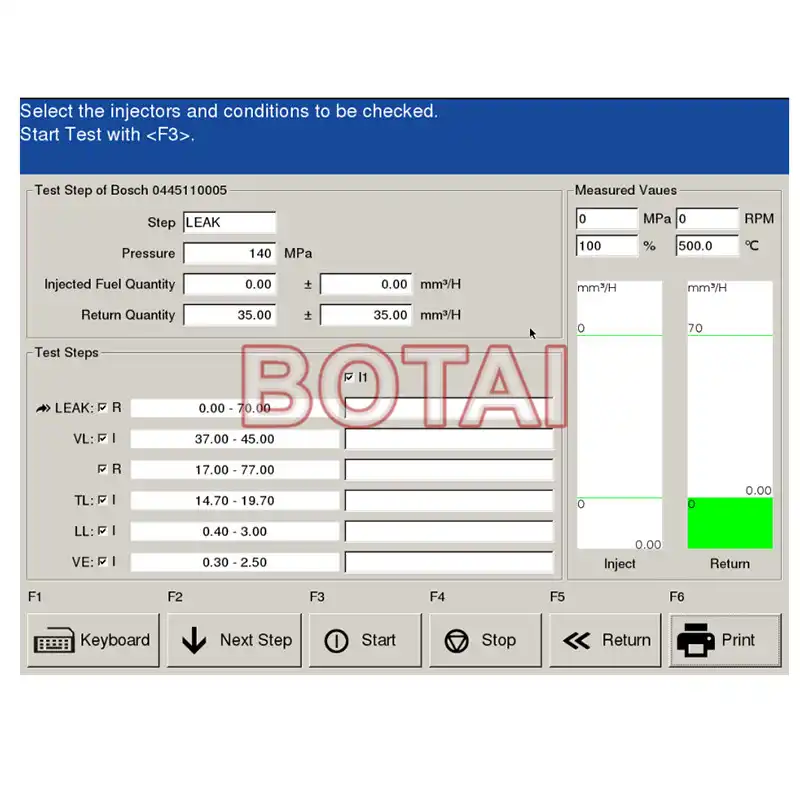Click the Return Quantity tolerance field

point(366,315)
